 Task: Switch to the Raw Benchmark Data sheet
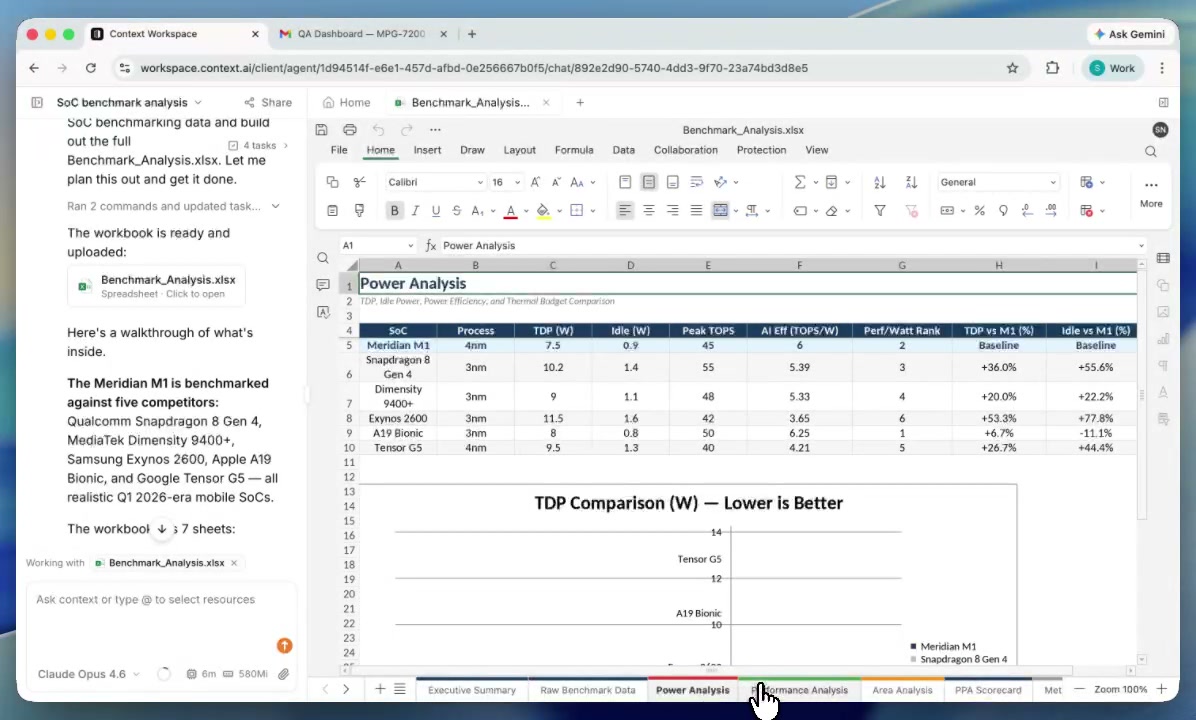tap(587, 690)
